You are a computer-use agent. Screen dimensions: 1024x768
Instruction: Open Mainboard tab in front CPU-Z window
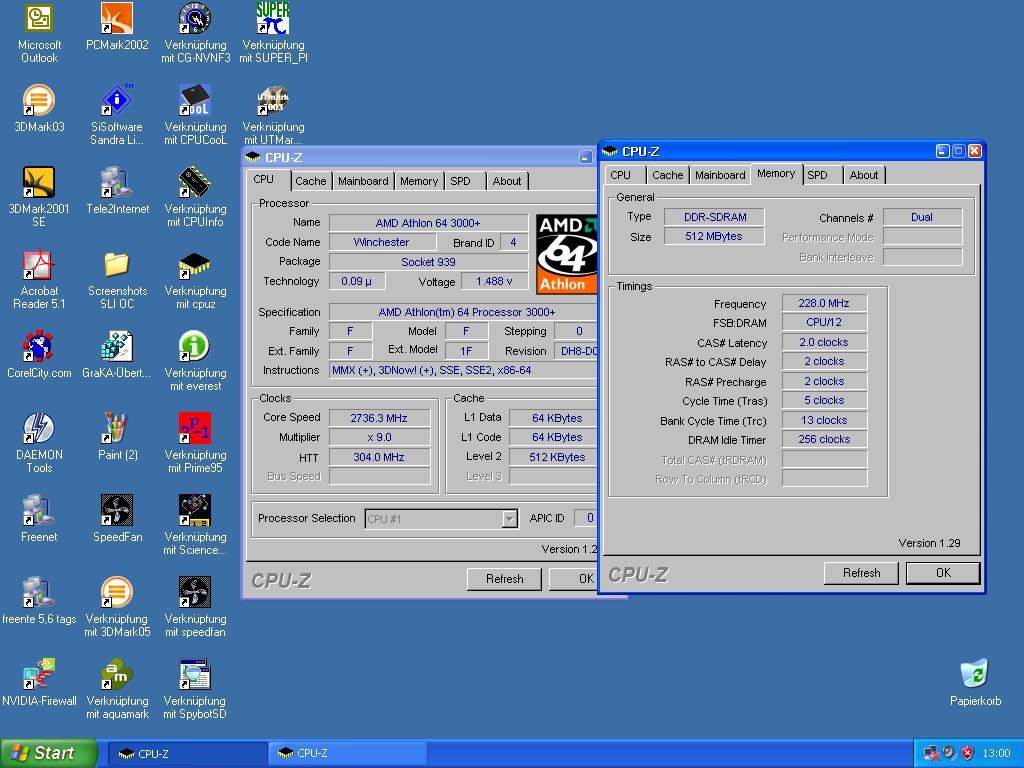coord(720,175)
